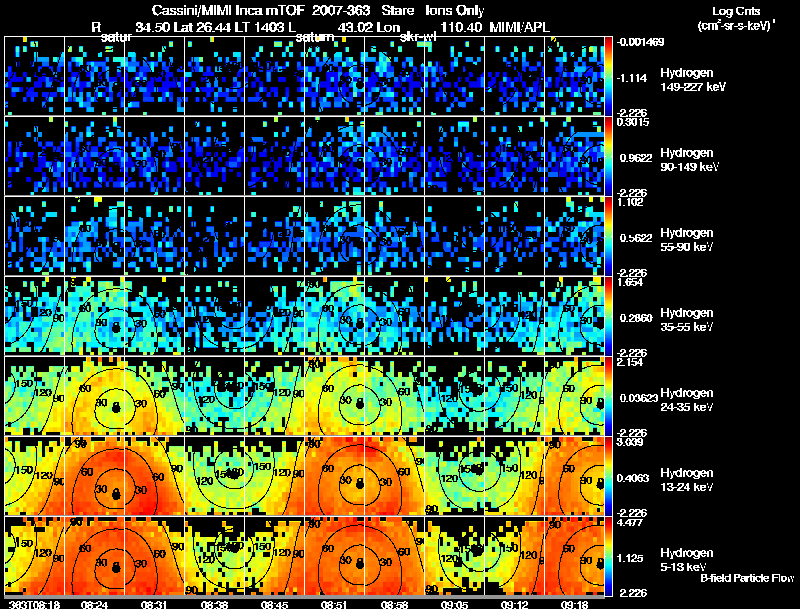Select the 24-35 keV image panel at 08:24
The height and width of the screenshot is (609, 800).
pyautogui.click(x=94, y=396)
